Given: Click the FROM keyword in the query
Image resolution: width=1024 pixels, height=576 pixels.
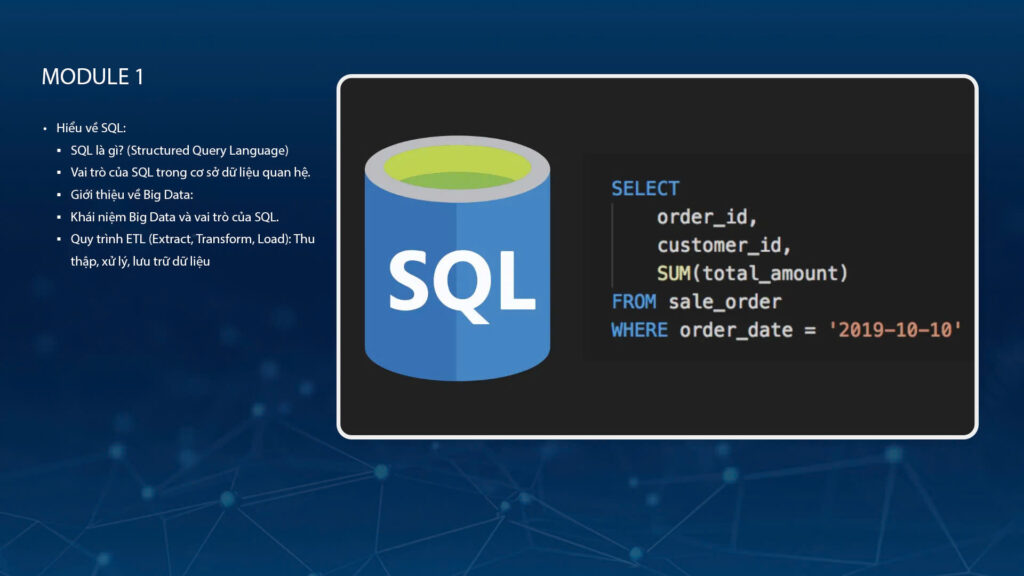Looking at the screenshot, I should (634, 301).
